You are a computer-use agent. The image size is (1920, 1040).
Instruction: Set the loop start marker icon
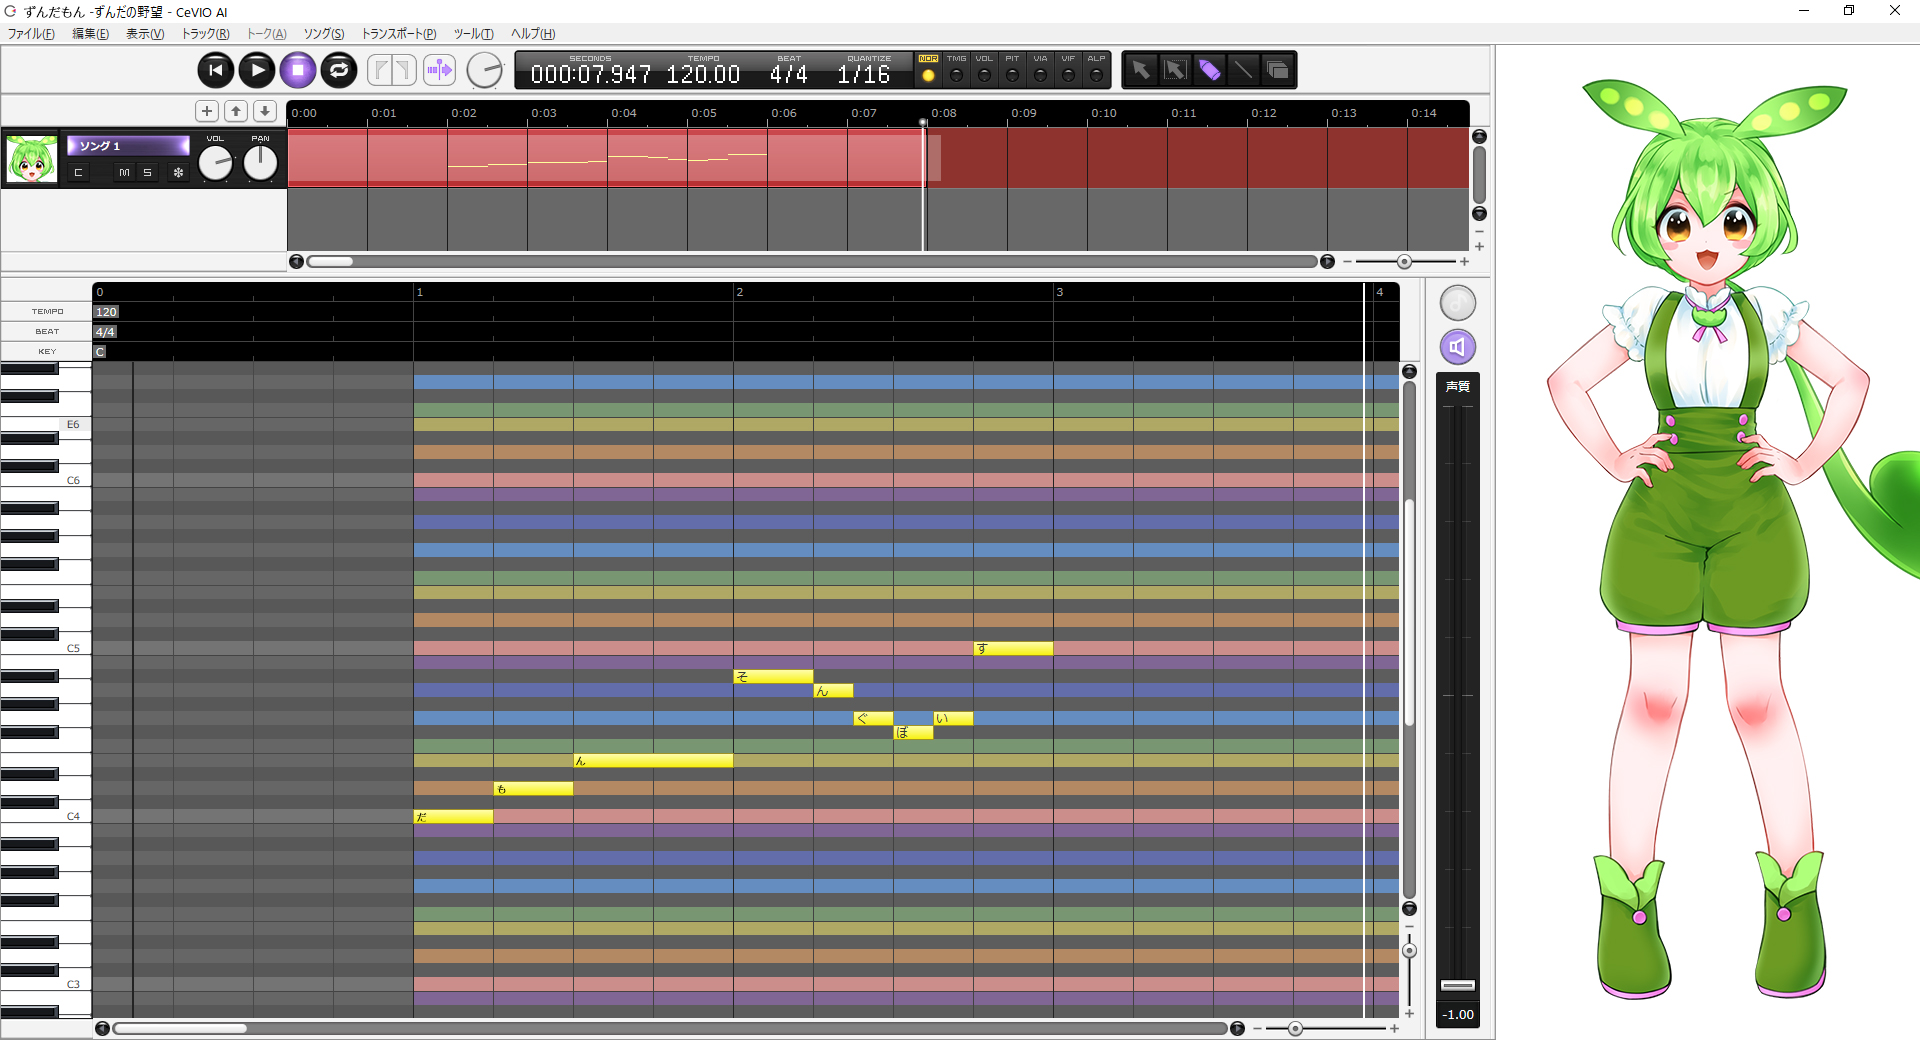380,70
